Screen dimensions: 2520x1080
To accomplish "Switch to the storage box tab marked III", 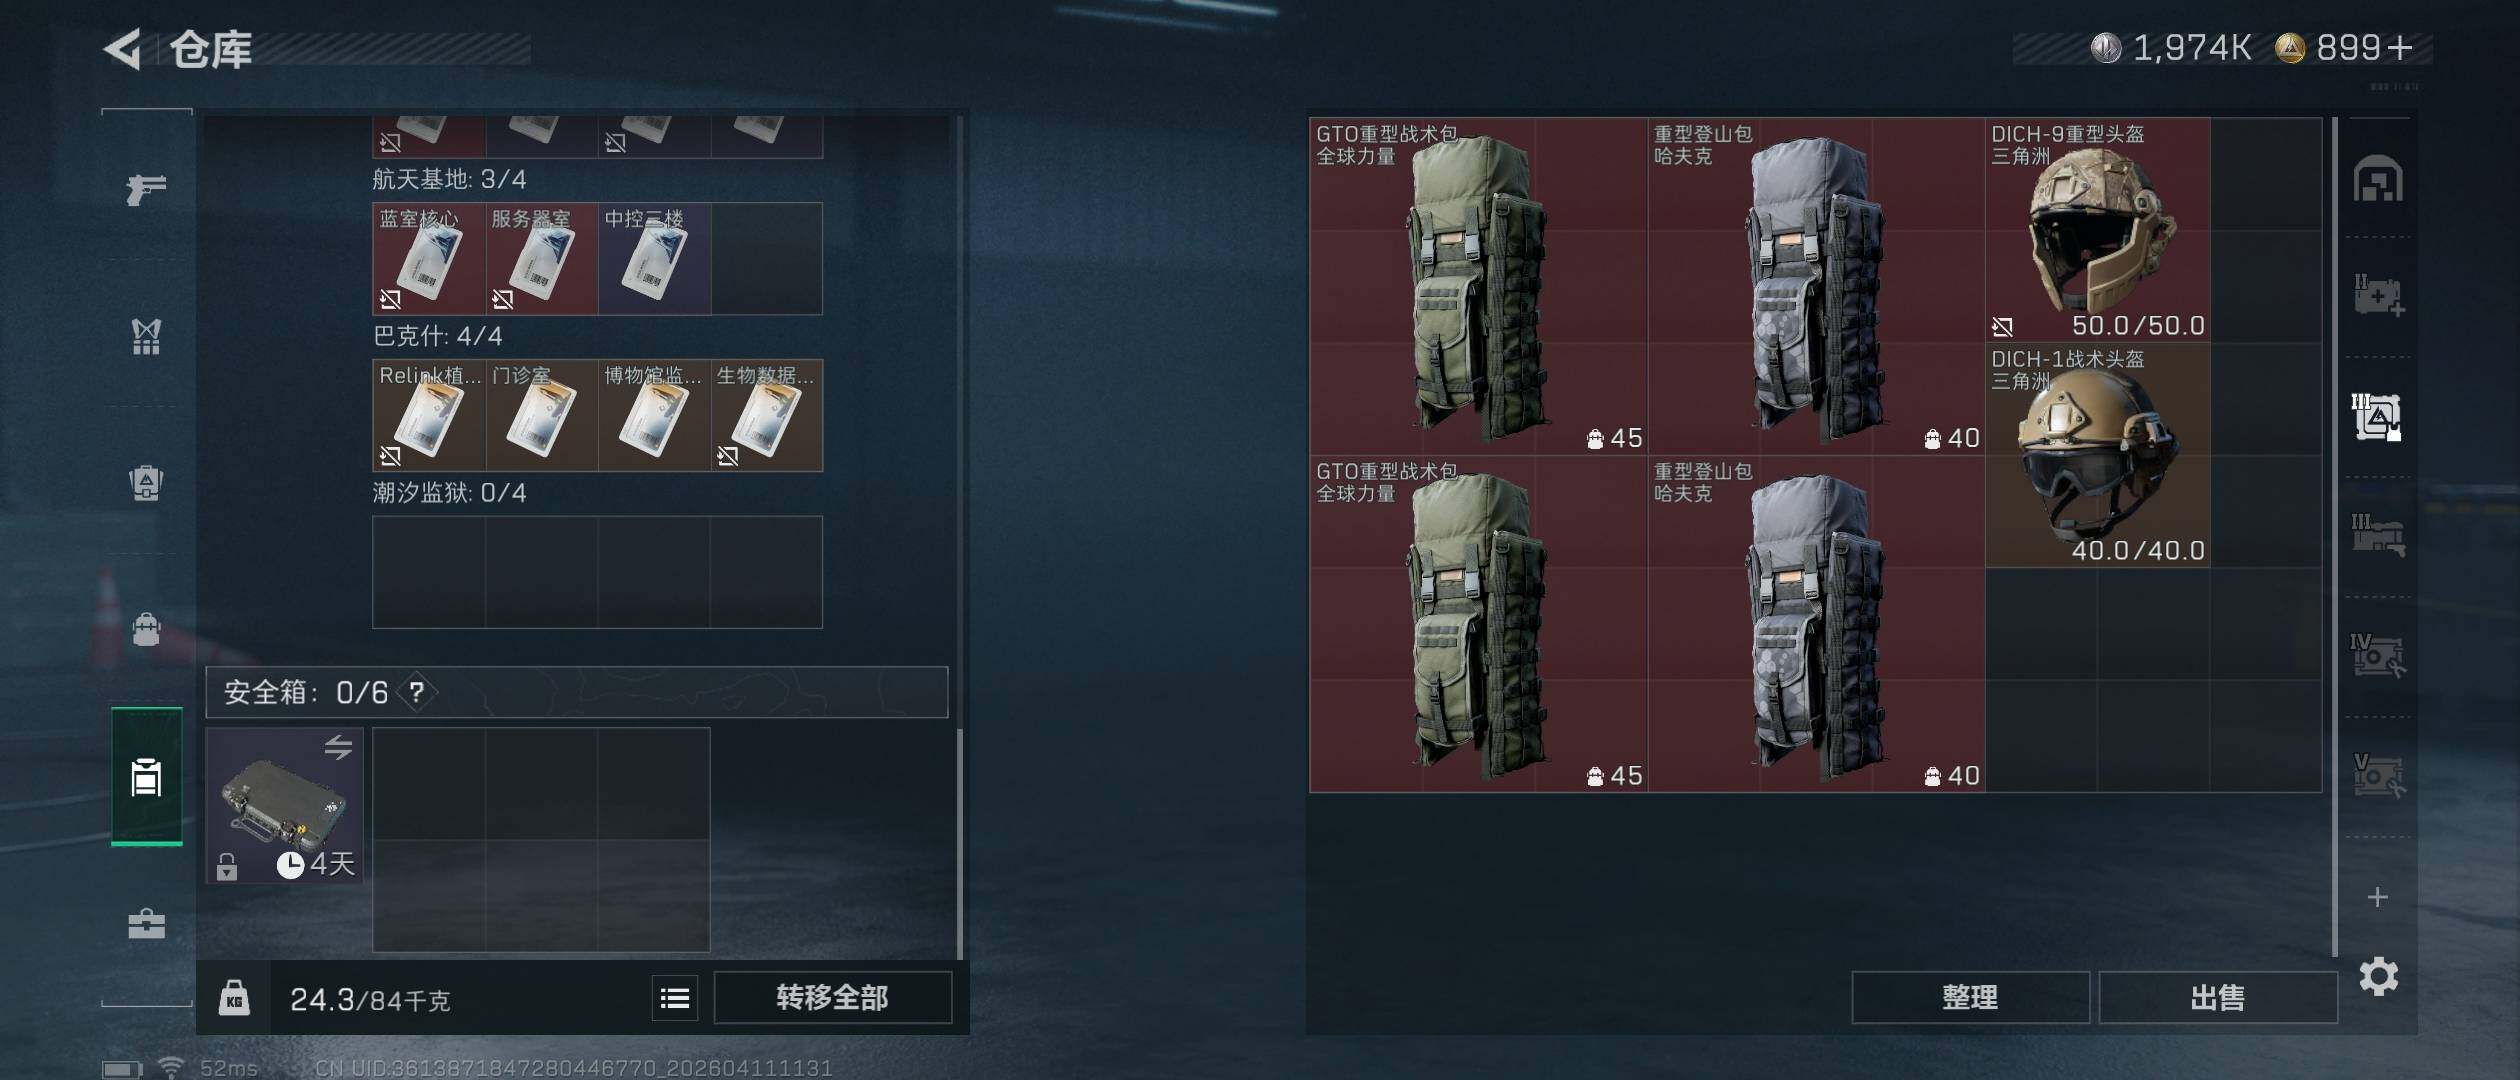I will [x=2378, y=535].
